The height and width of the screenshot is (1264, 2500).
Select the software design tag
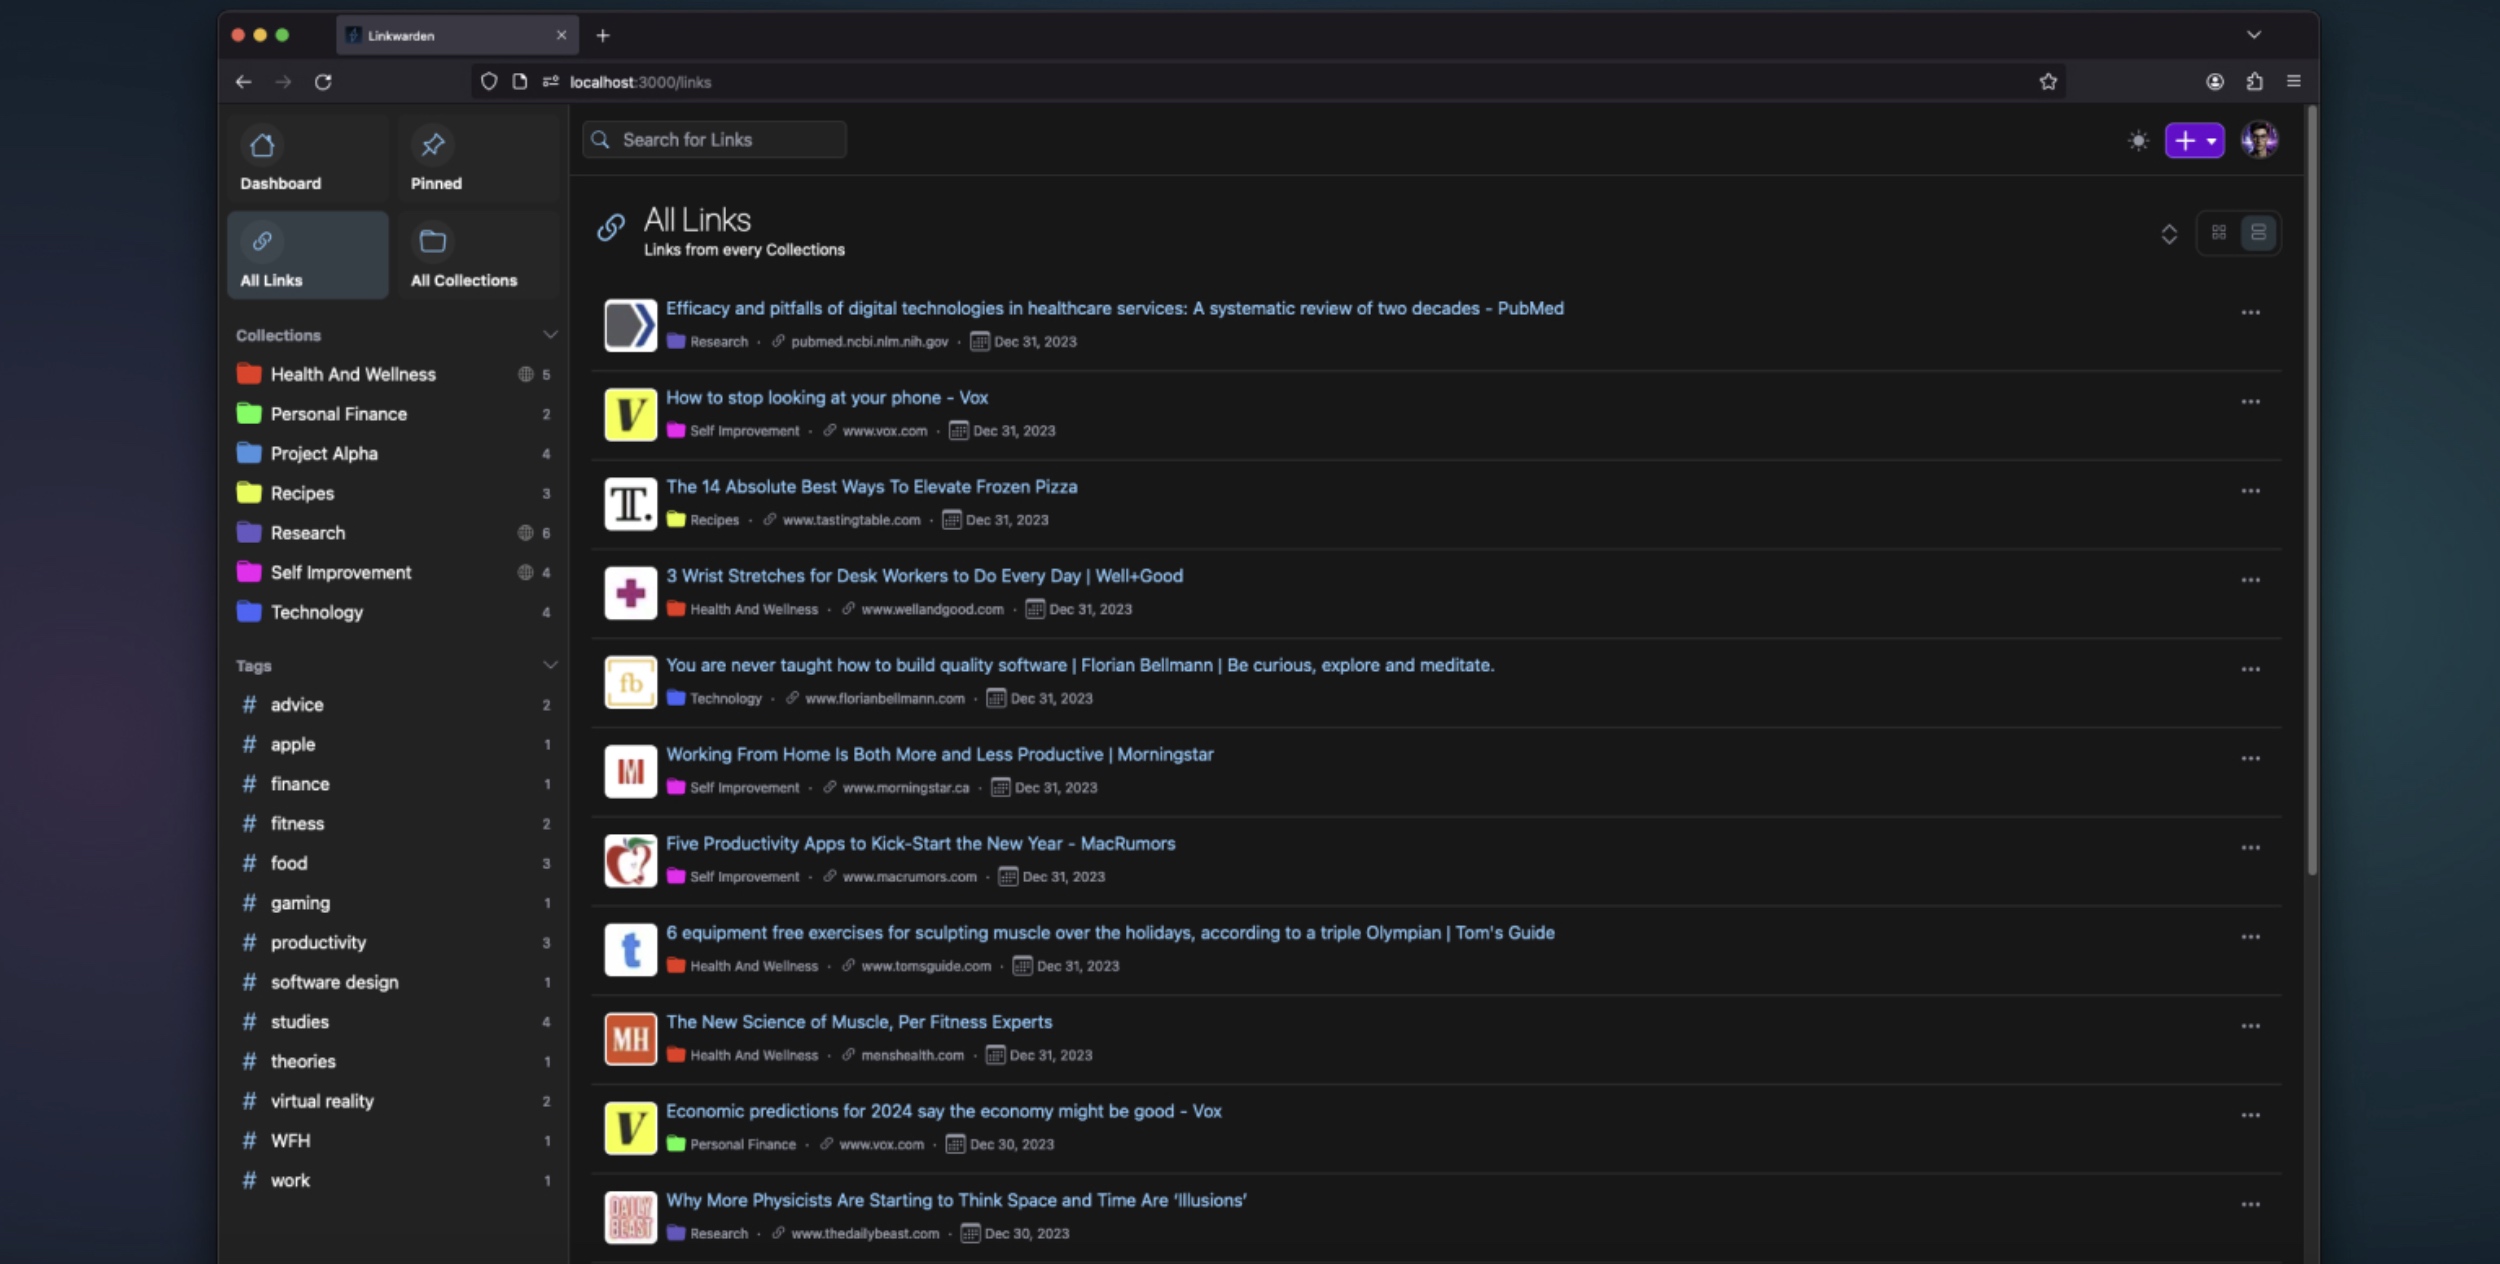point(394,982)
